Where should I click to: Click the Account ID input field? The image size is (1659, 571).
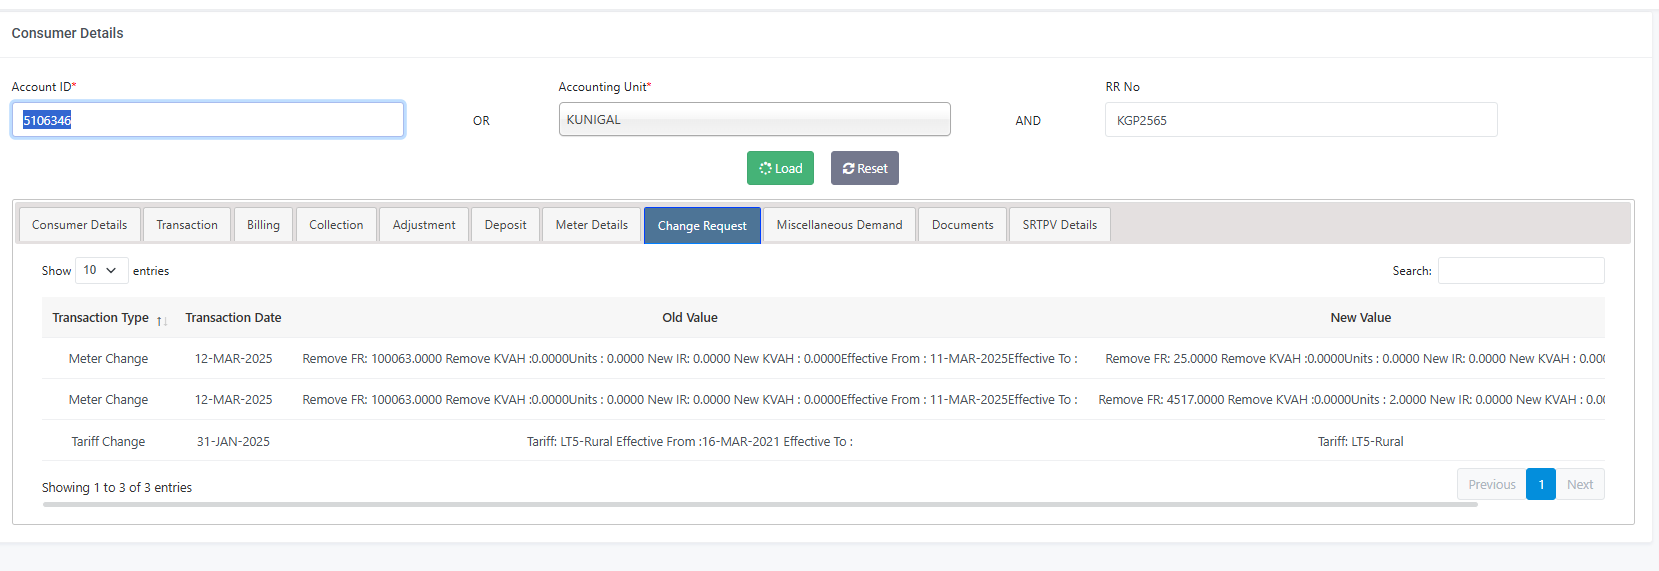point(208,120)
